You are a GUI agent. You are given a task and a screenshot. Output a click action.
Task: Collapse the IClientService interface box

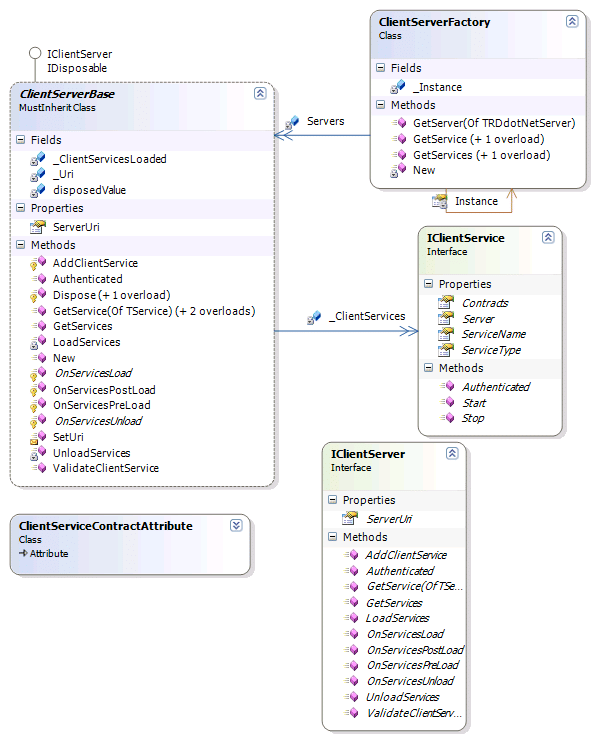pyautogui.click(x=547, y=237)
